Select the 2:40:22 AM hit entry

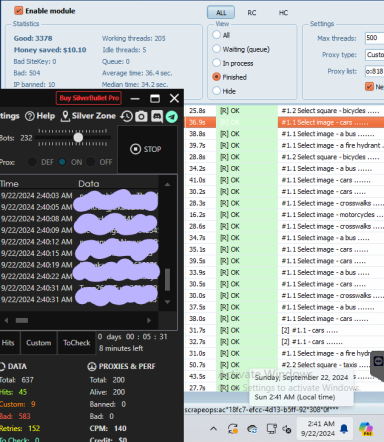79,276
